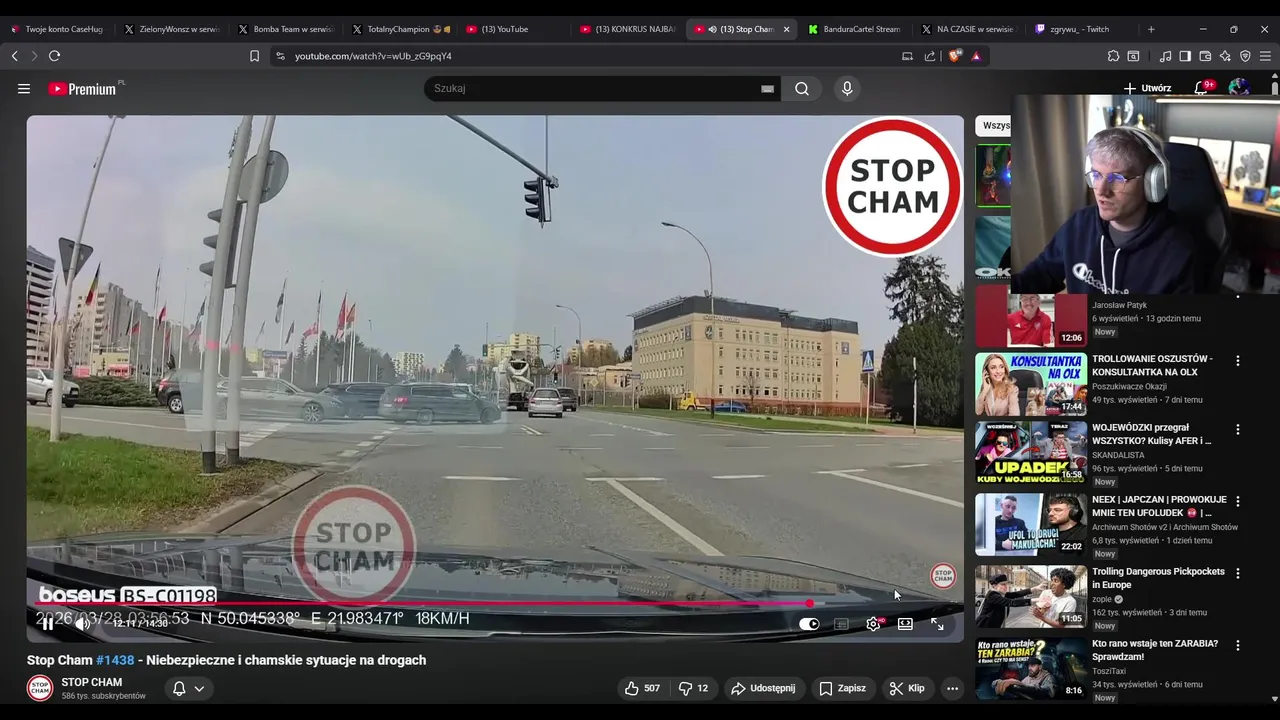Share page with the address bar share icon

pos(930,56)
